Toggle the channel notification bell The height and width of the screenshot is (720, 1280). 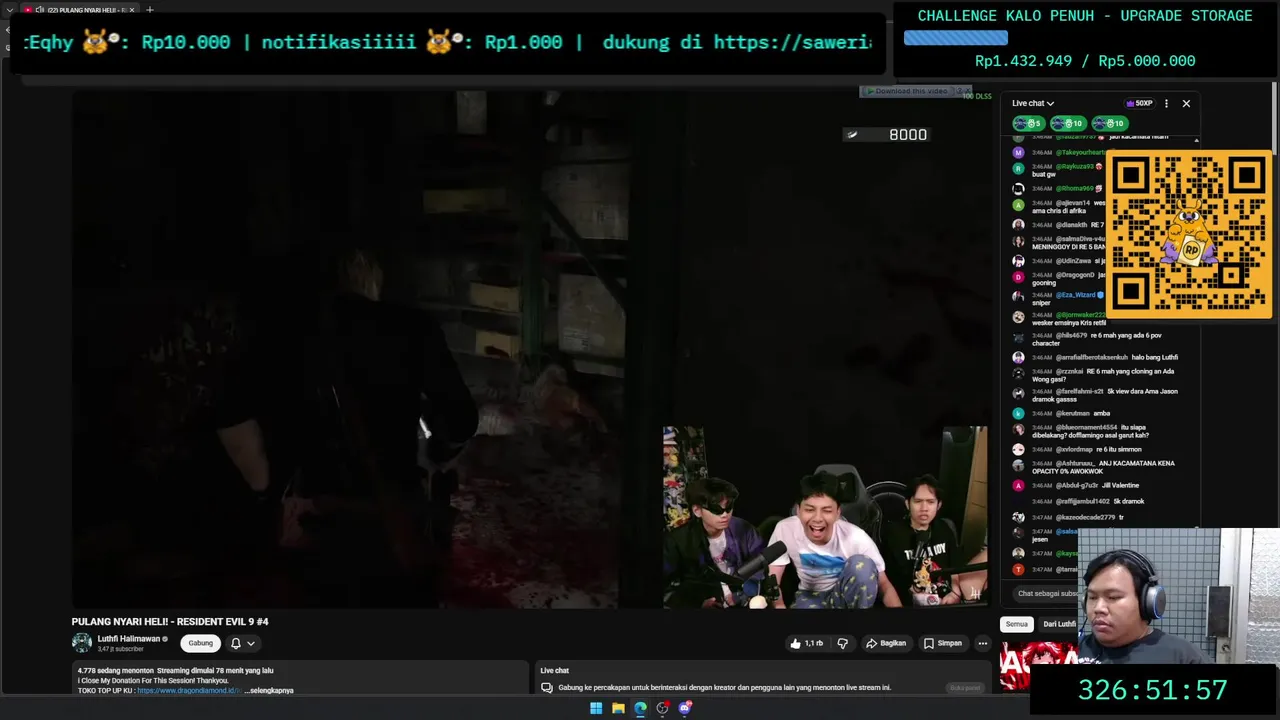236,643
